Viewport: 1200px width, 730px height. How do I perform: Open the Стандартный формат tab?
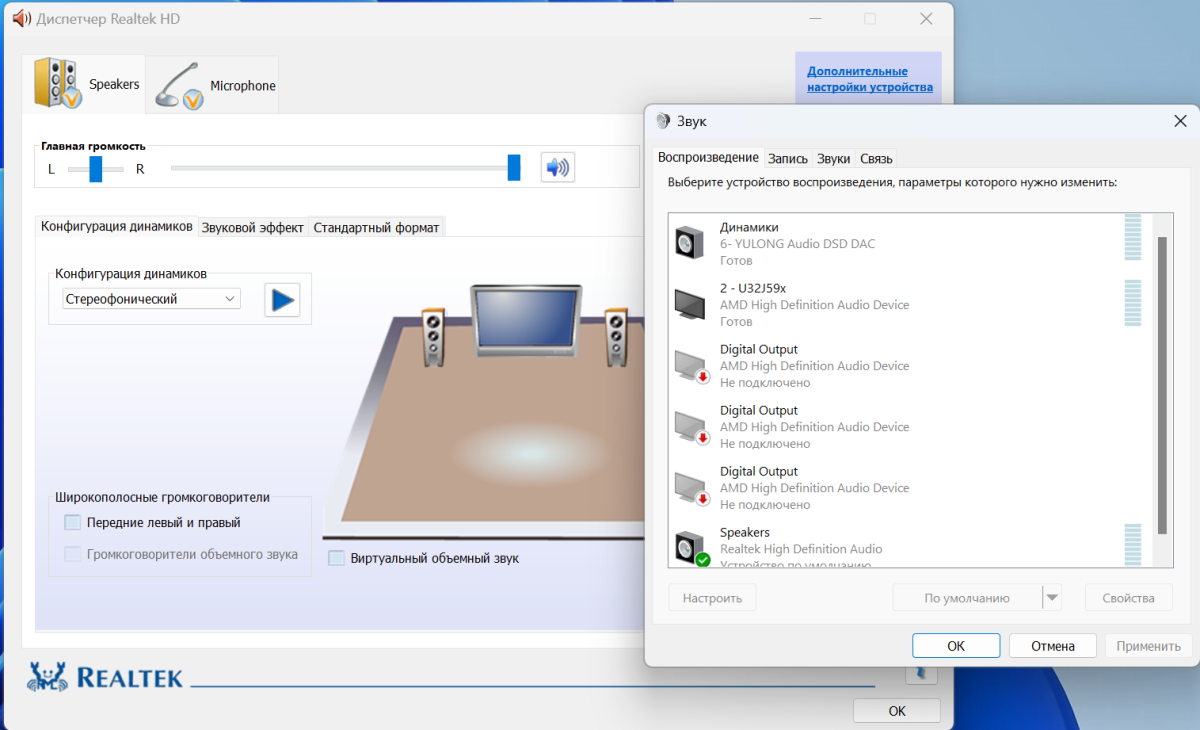tap(376, 227)
